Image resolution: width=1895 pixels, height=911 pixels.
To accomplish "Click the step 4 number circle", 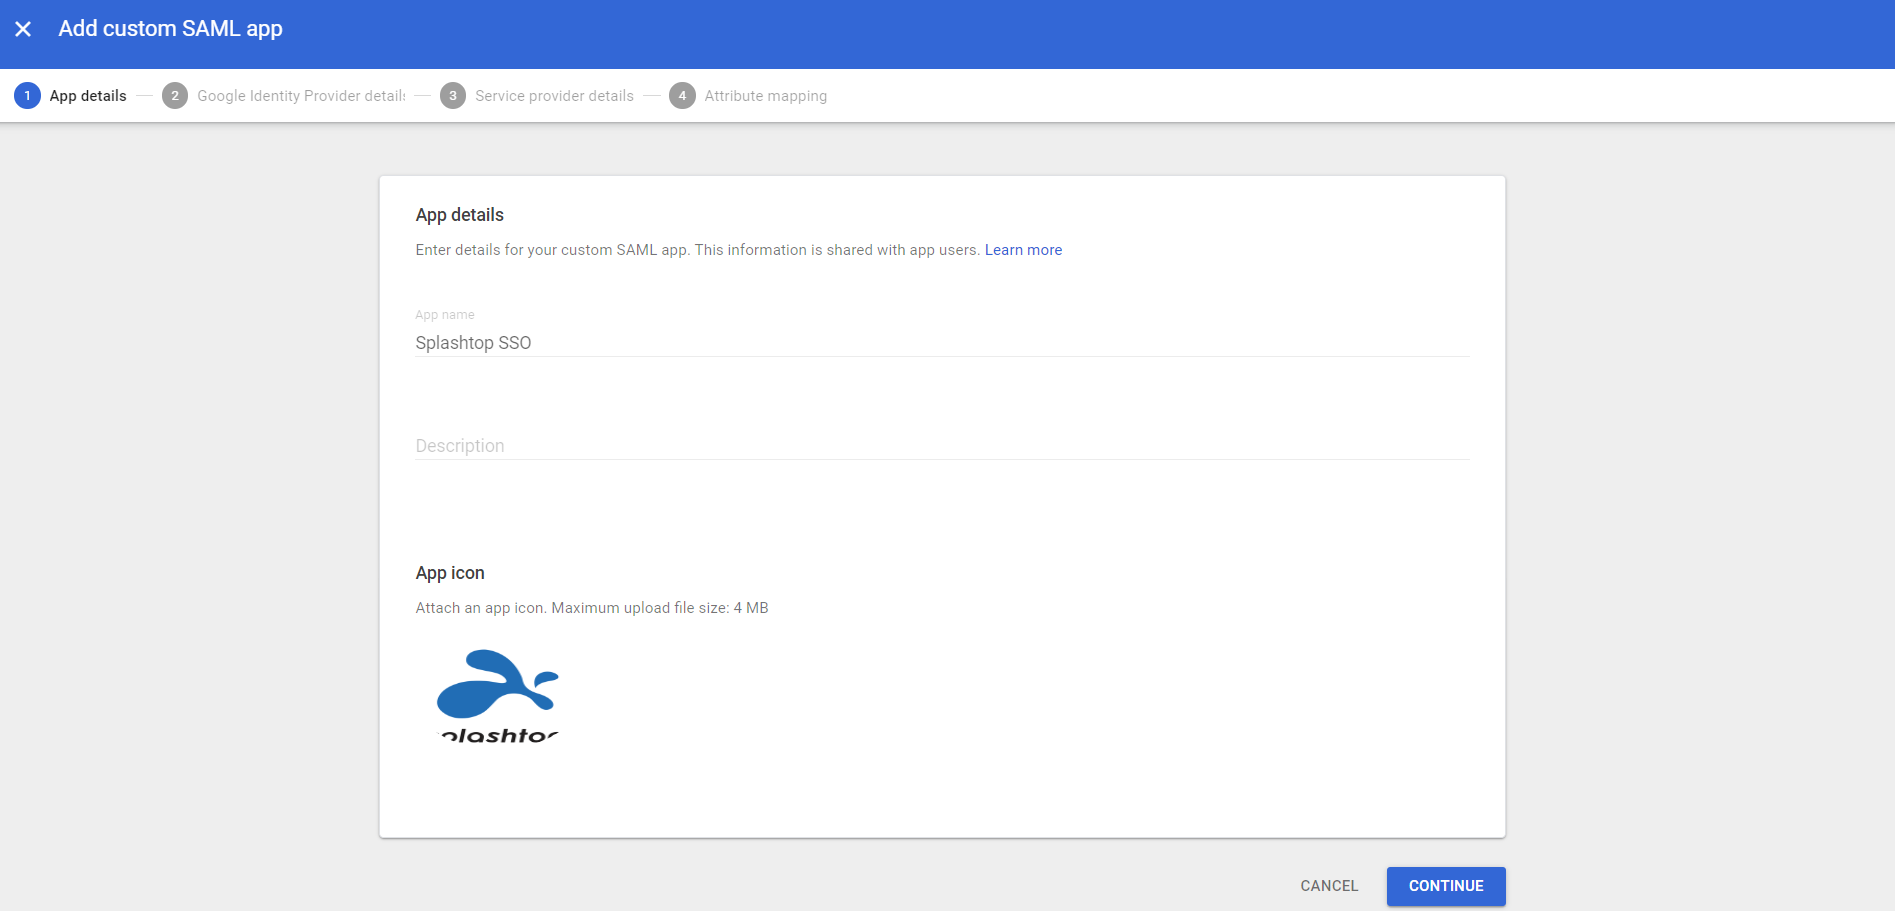I will (x=682, y=96).
